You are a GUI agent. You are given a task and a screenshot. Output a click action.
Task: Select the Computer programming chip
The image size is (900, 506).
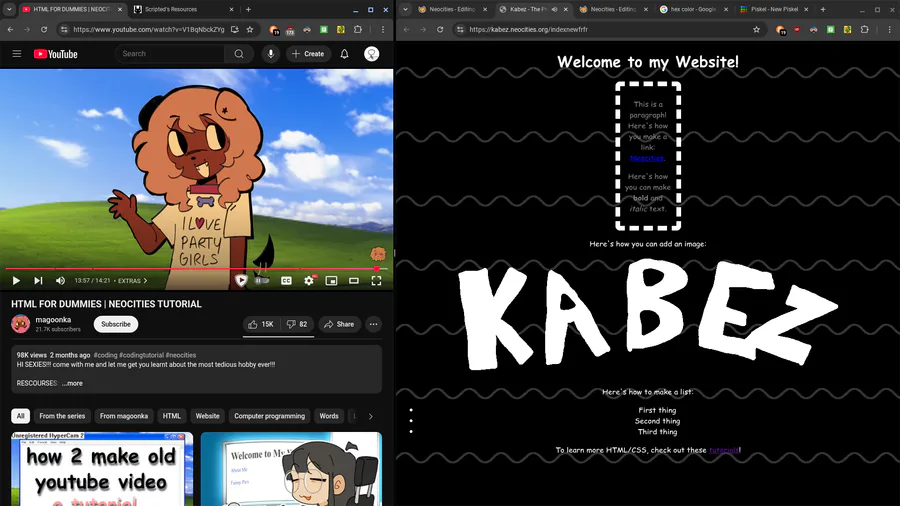tap(269, 416)
